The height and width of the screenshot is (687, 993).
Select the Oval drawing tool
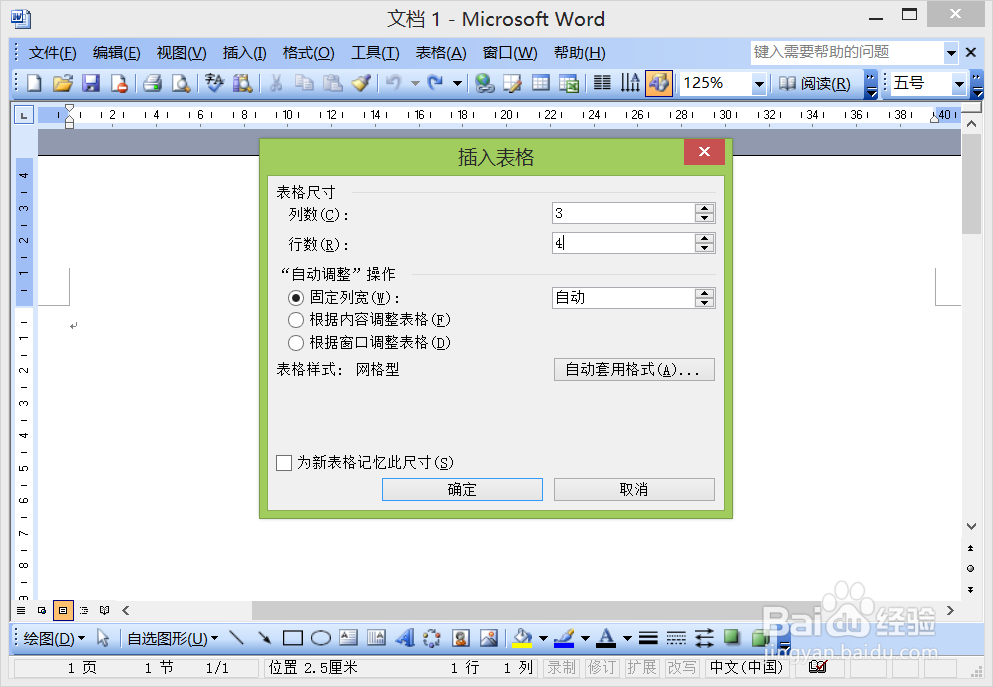click(x=320, y=638)
